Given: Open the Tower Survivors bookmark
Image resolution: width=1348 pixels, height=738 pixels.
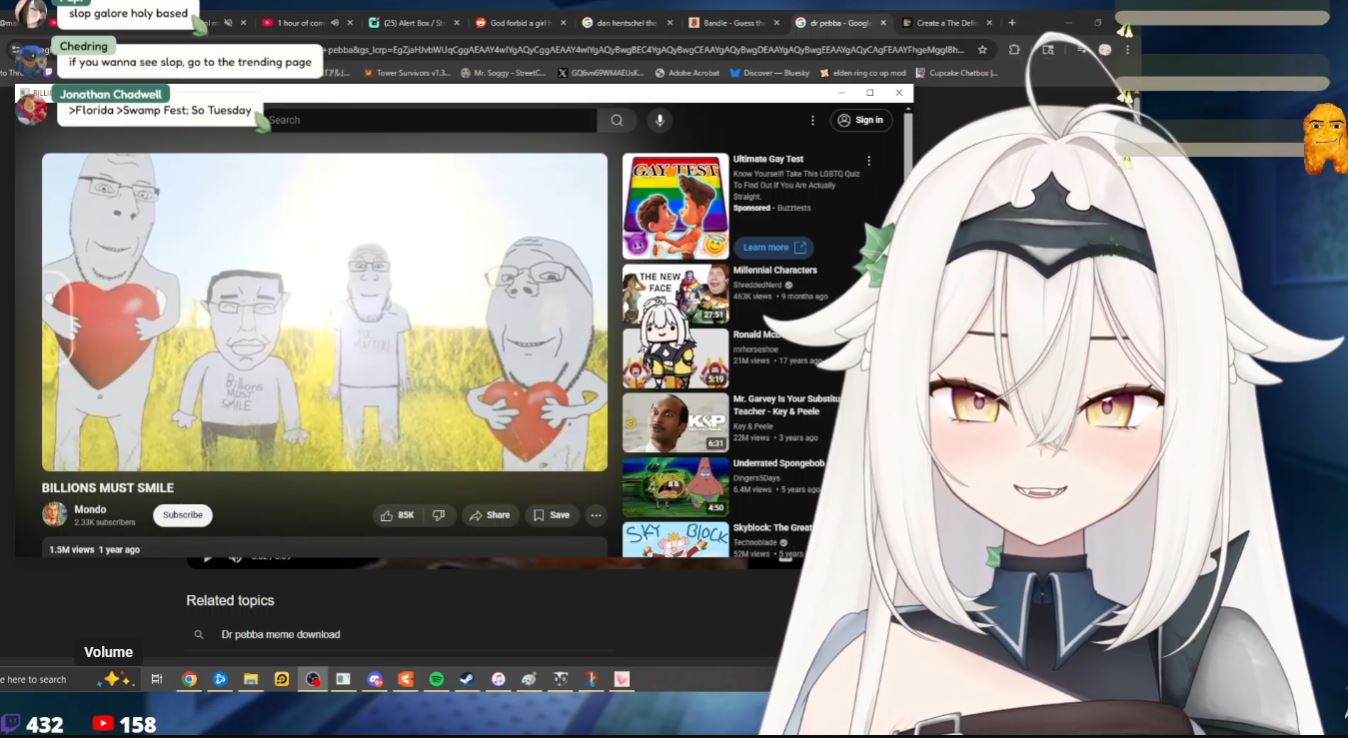Looking at the screenshot, I should coord(407,73).
